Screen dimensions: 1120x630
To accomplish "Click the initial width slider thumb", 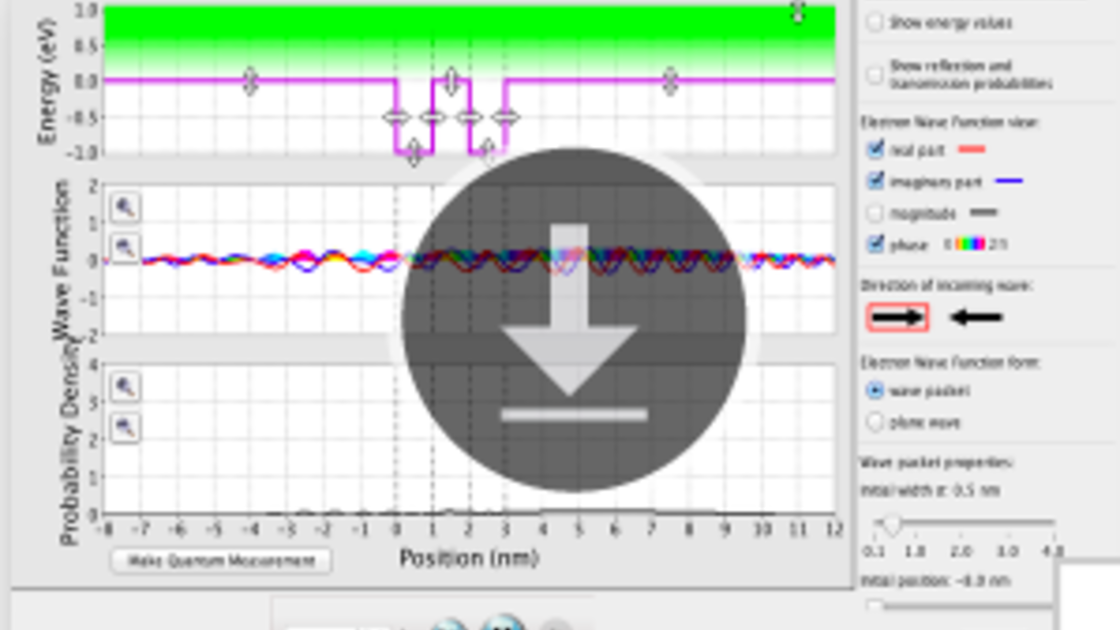I will [891, 524].
